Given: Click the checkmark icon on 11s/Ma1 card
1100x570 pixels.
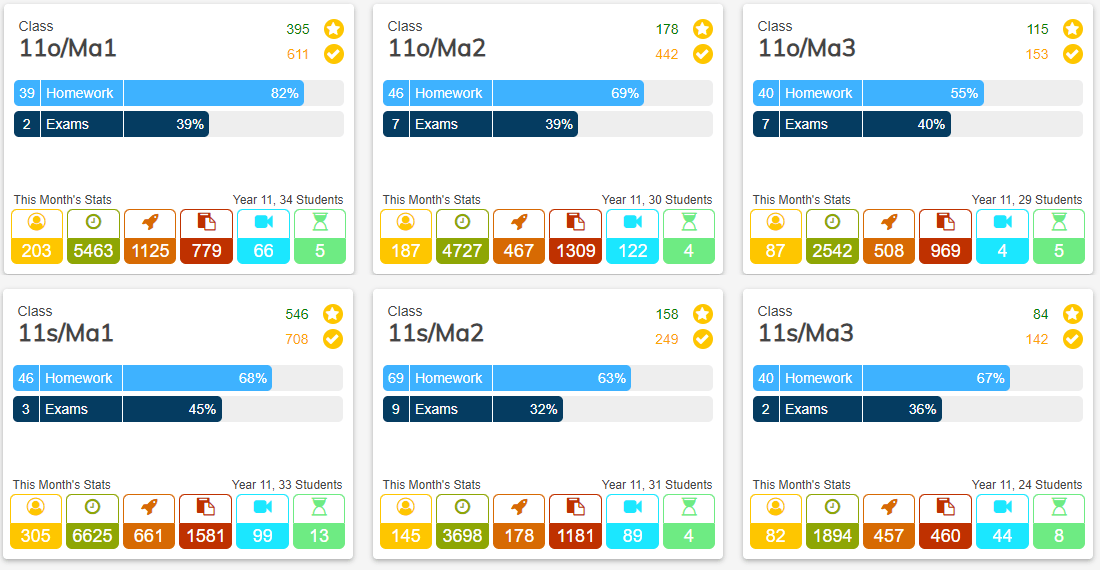Looking at the screenshot, I should coord(333,339).
